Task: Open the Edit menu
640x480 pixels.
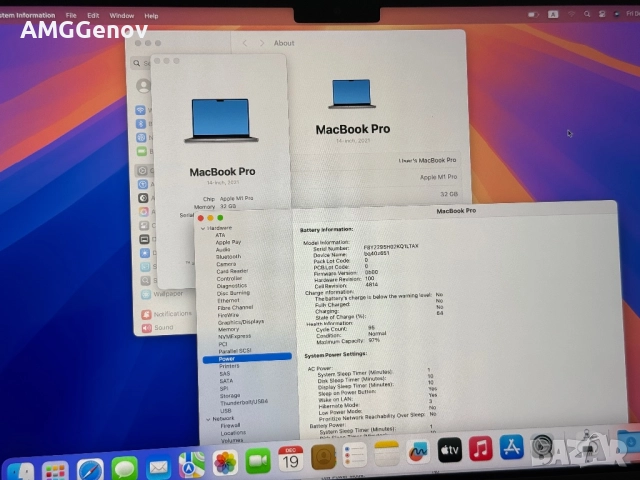Action: [x=93, y=16]
